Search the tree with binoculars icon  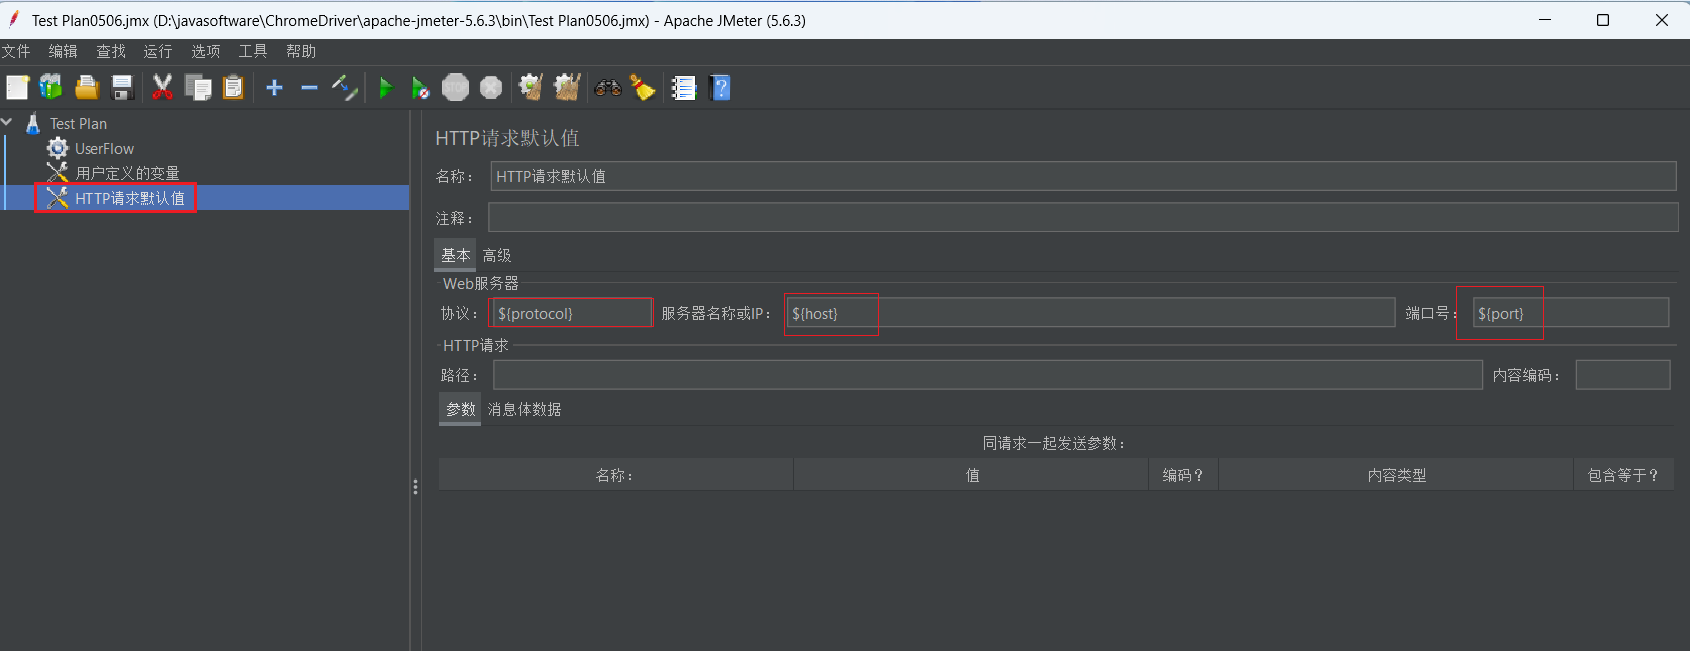coord(607,88)
